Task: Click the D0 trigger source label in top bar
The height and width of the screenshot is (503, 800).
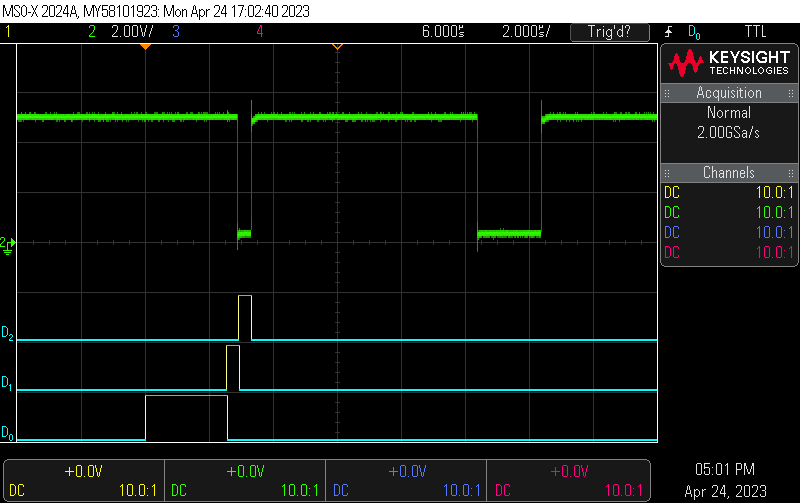Action: click(x=694, y=32)
